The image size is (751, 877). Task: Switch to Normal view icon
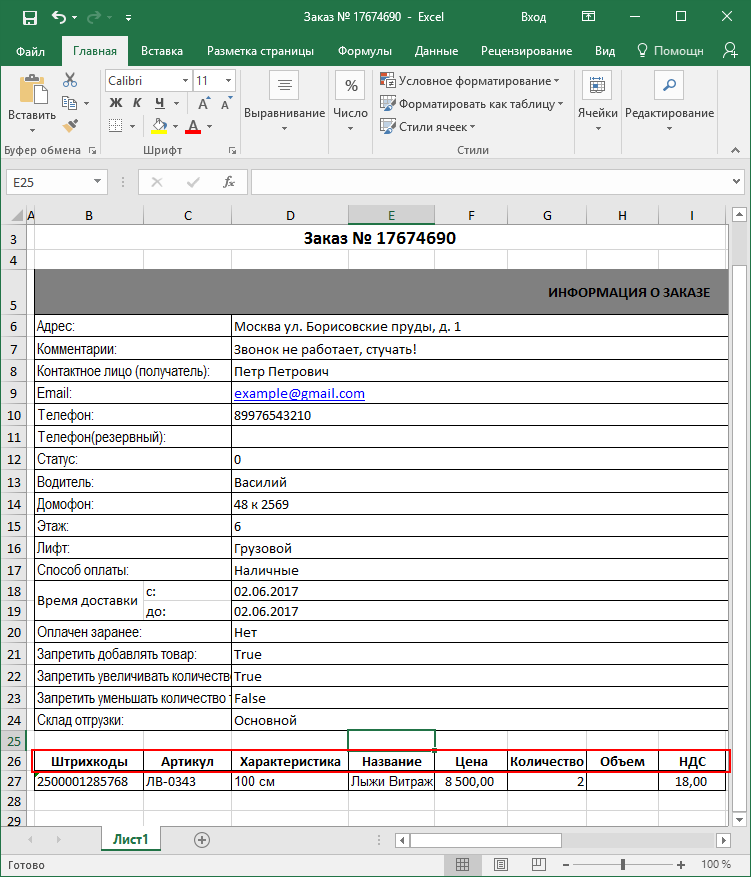pos(462,865)
